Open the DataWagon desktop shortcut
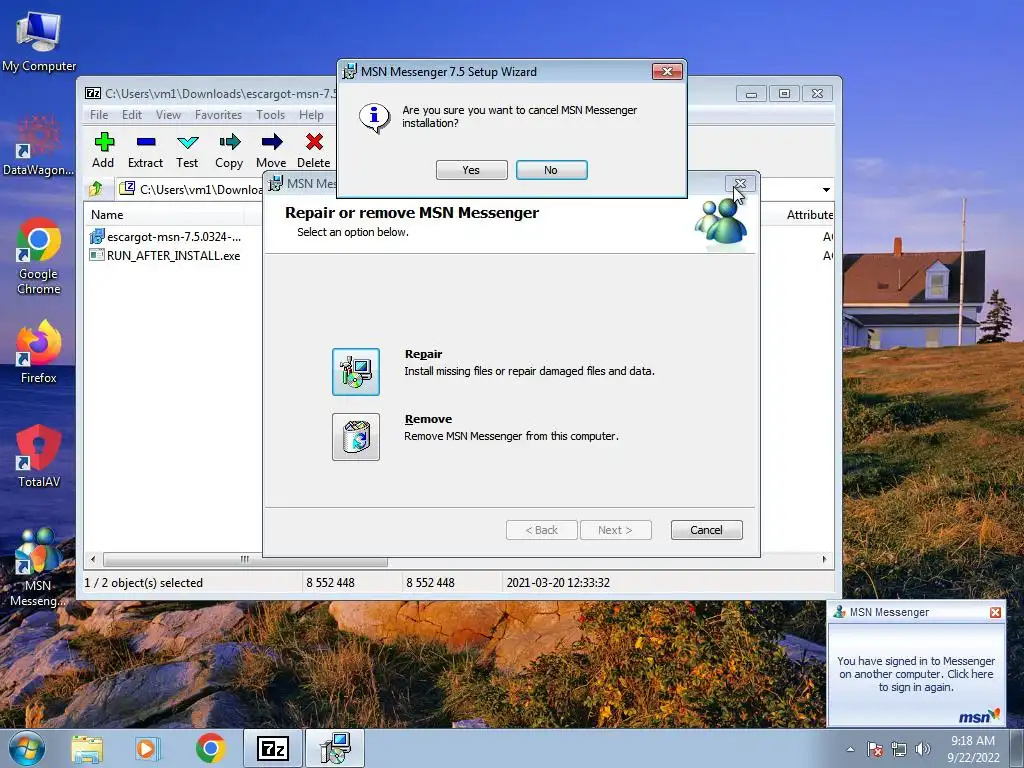This screenshot has width=1024, height=768. tap(39, 145)
